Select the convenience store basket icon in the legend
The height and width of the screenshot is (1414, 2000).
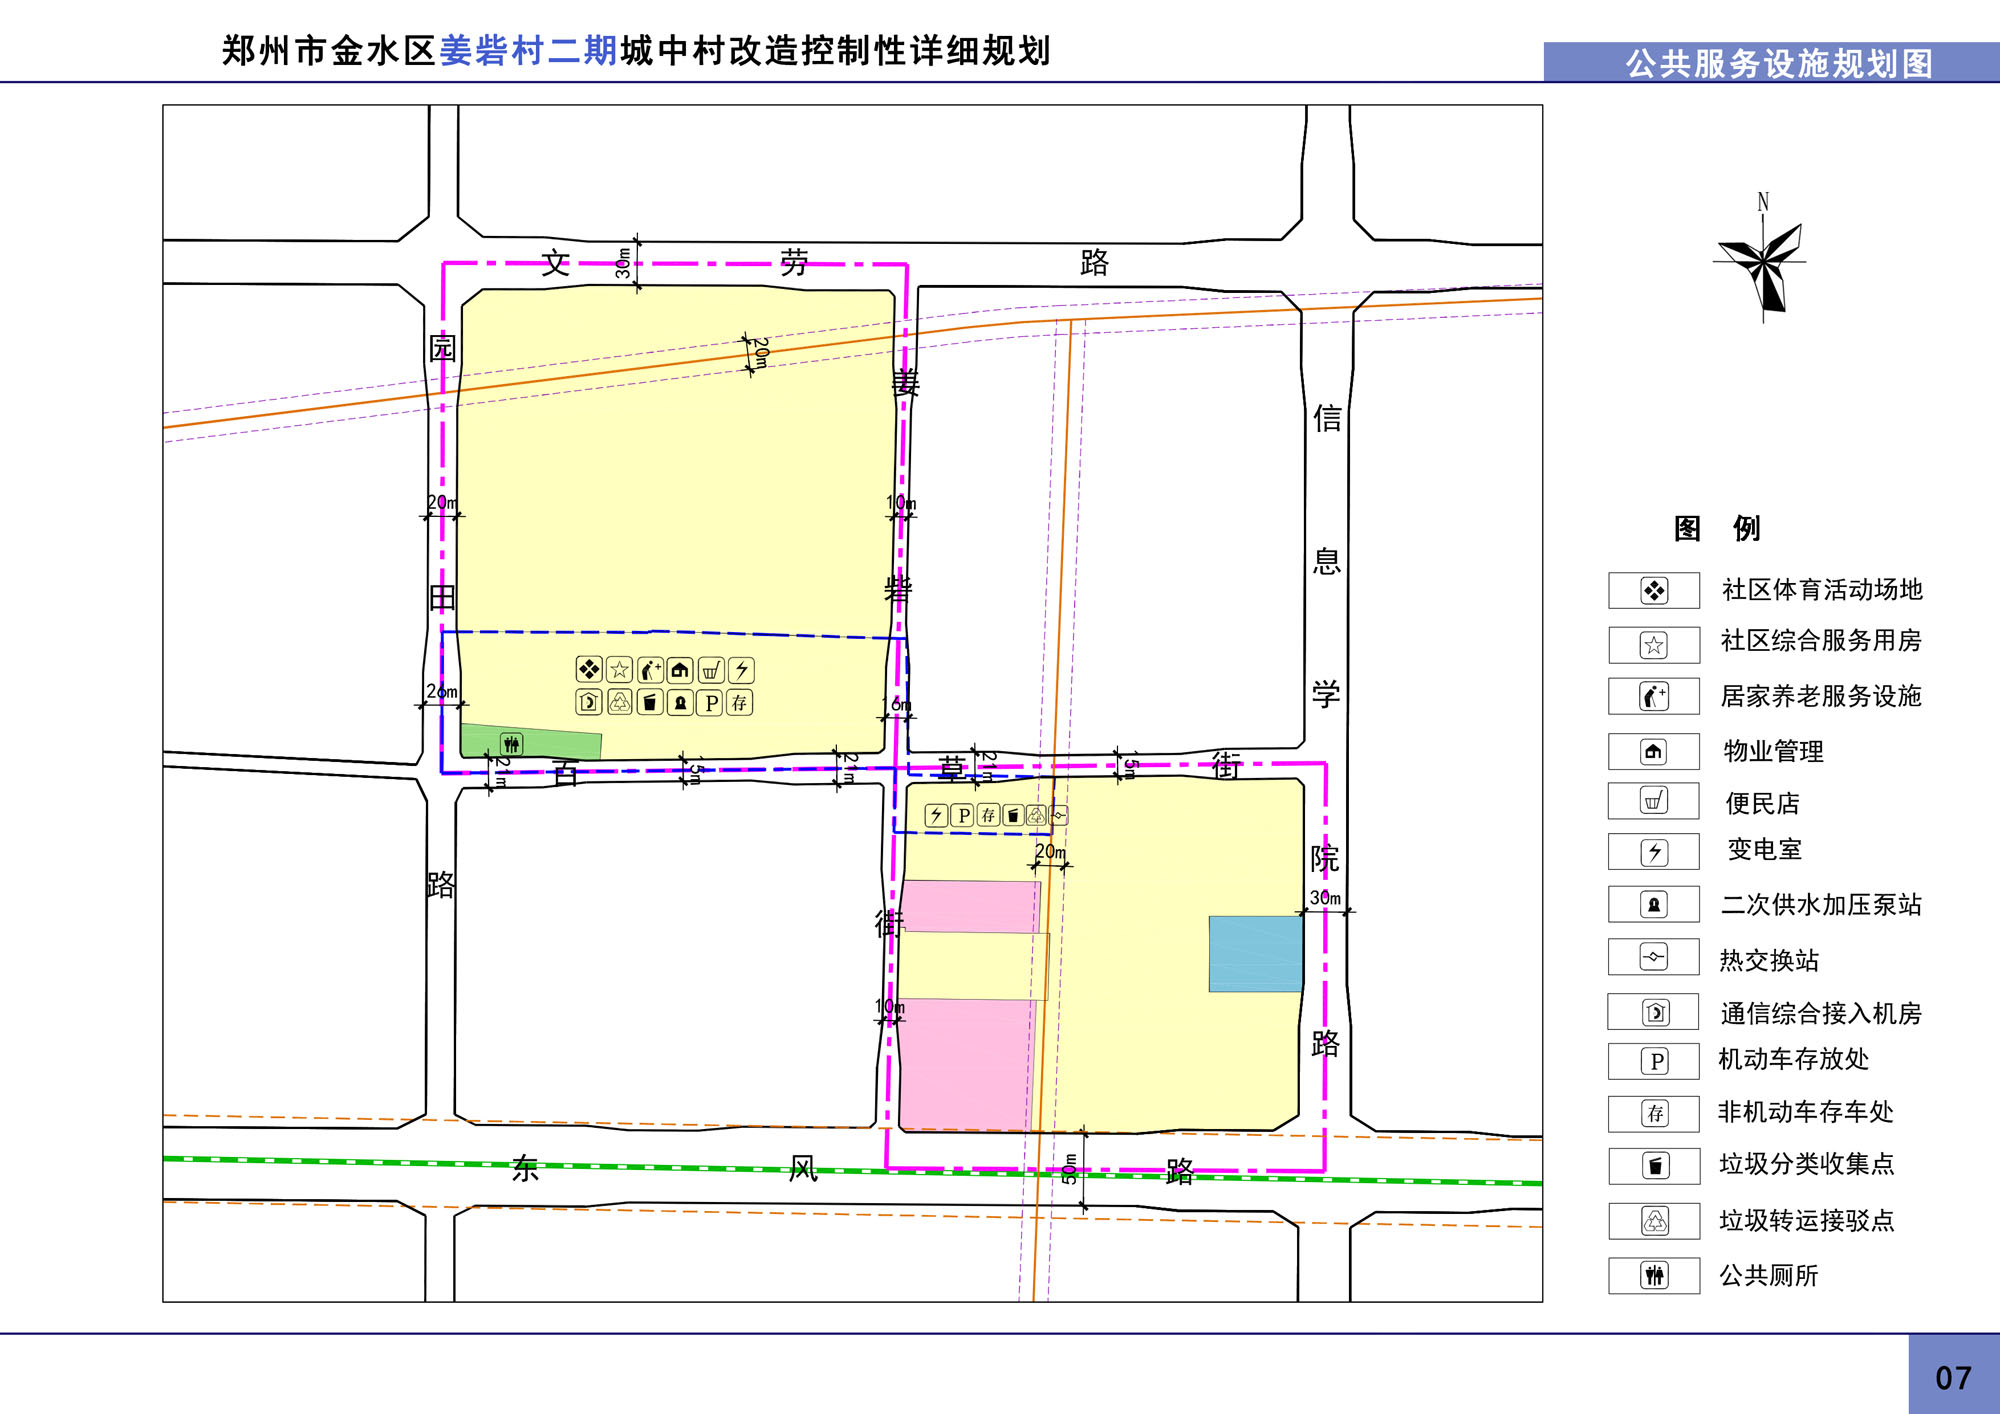pyautogui.click(x=1654, y=800)
